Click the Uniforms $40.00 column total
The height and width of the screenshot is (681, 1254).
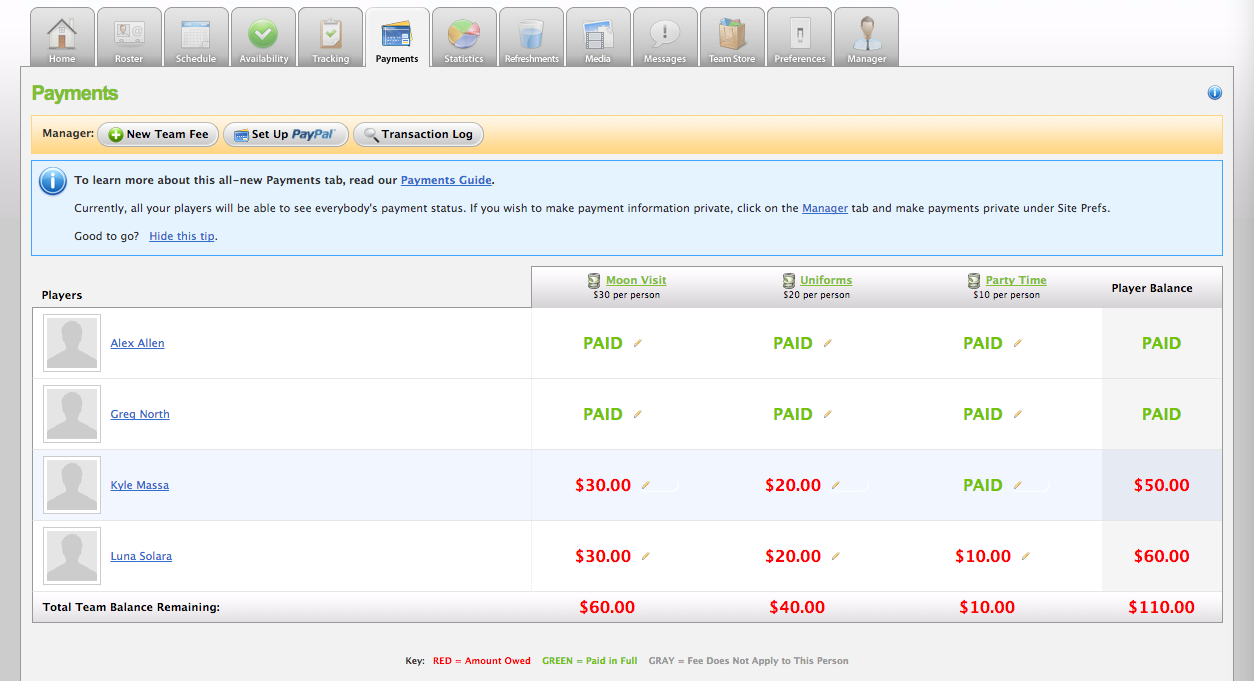click(797, 607)
